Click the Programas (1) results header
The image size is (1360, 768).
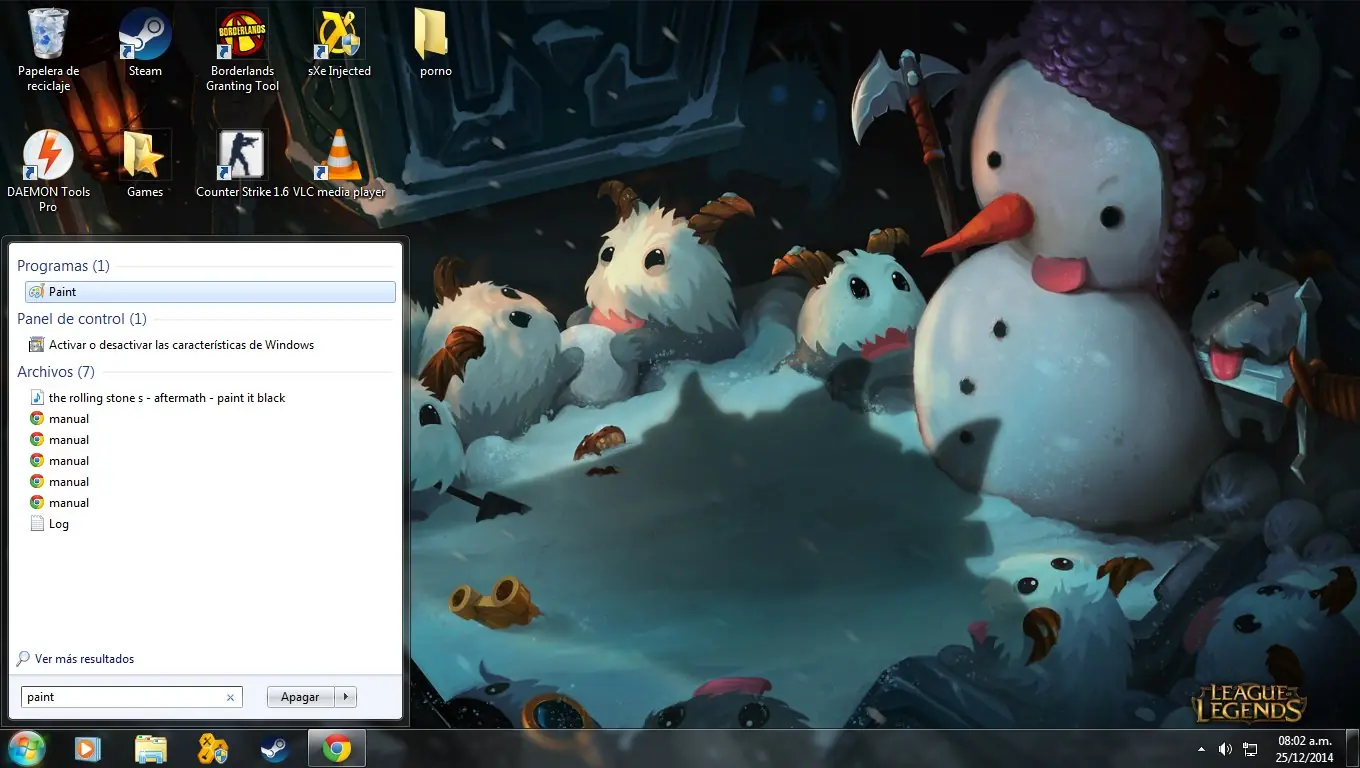click(x=63, y=266)
